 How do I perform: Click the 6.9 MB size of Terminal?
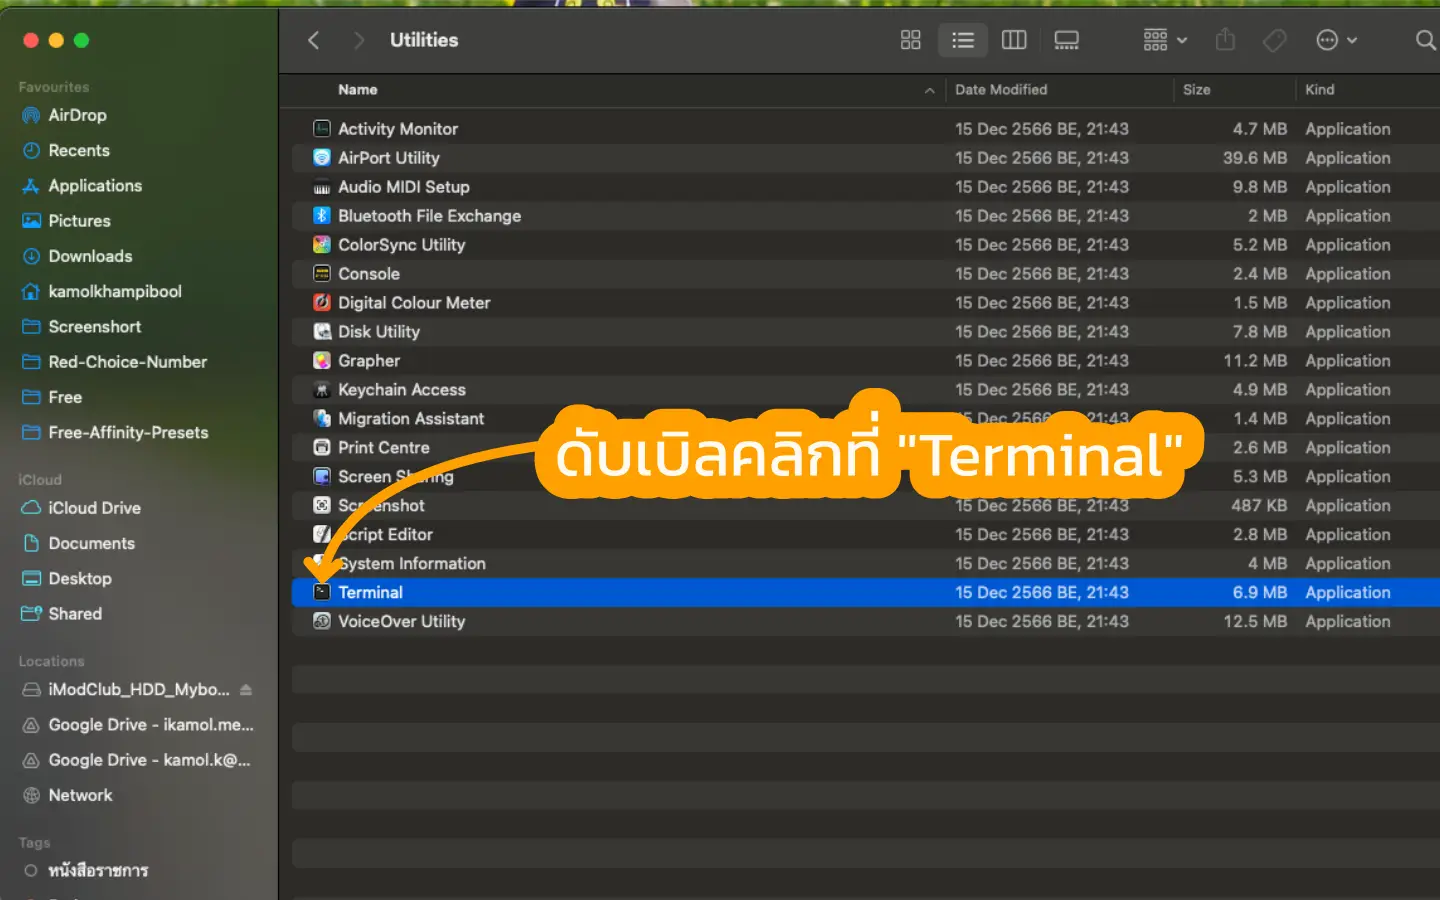coord(1259,593)
